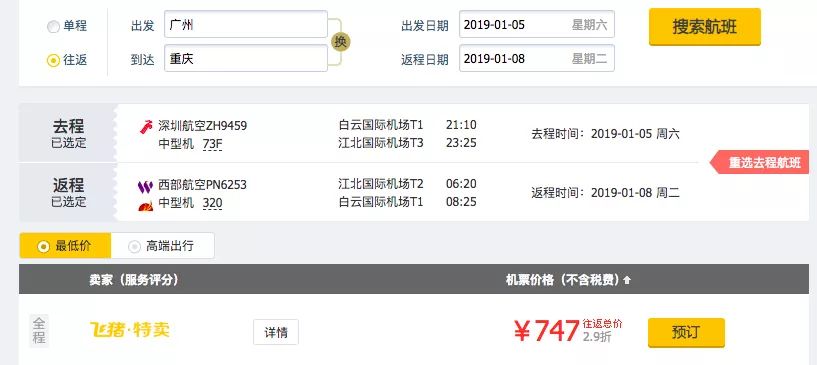Viewport: 817px width, 365px height.
Task: Click the 出发 city field 广州
Action: (246, 24)
